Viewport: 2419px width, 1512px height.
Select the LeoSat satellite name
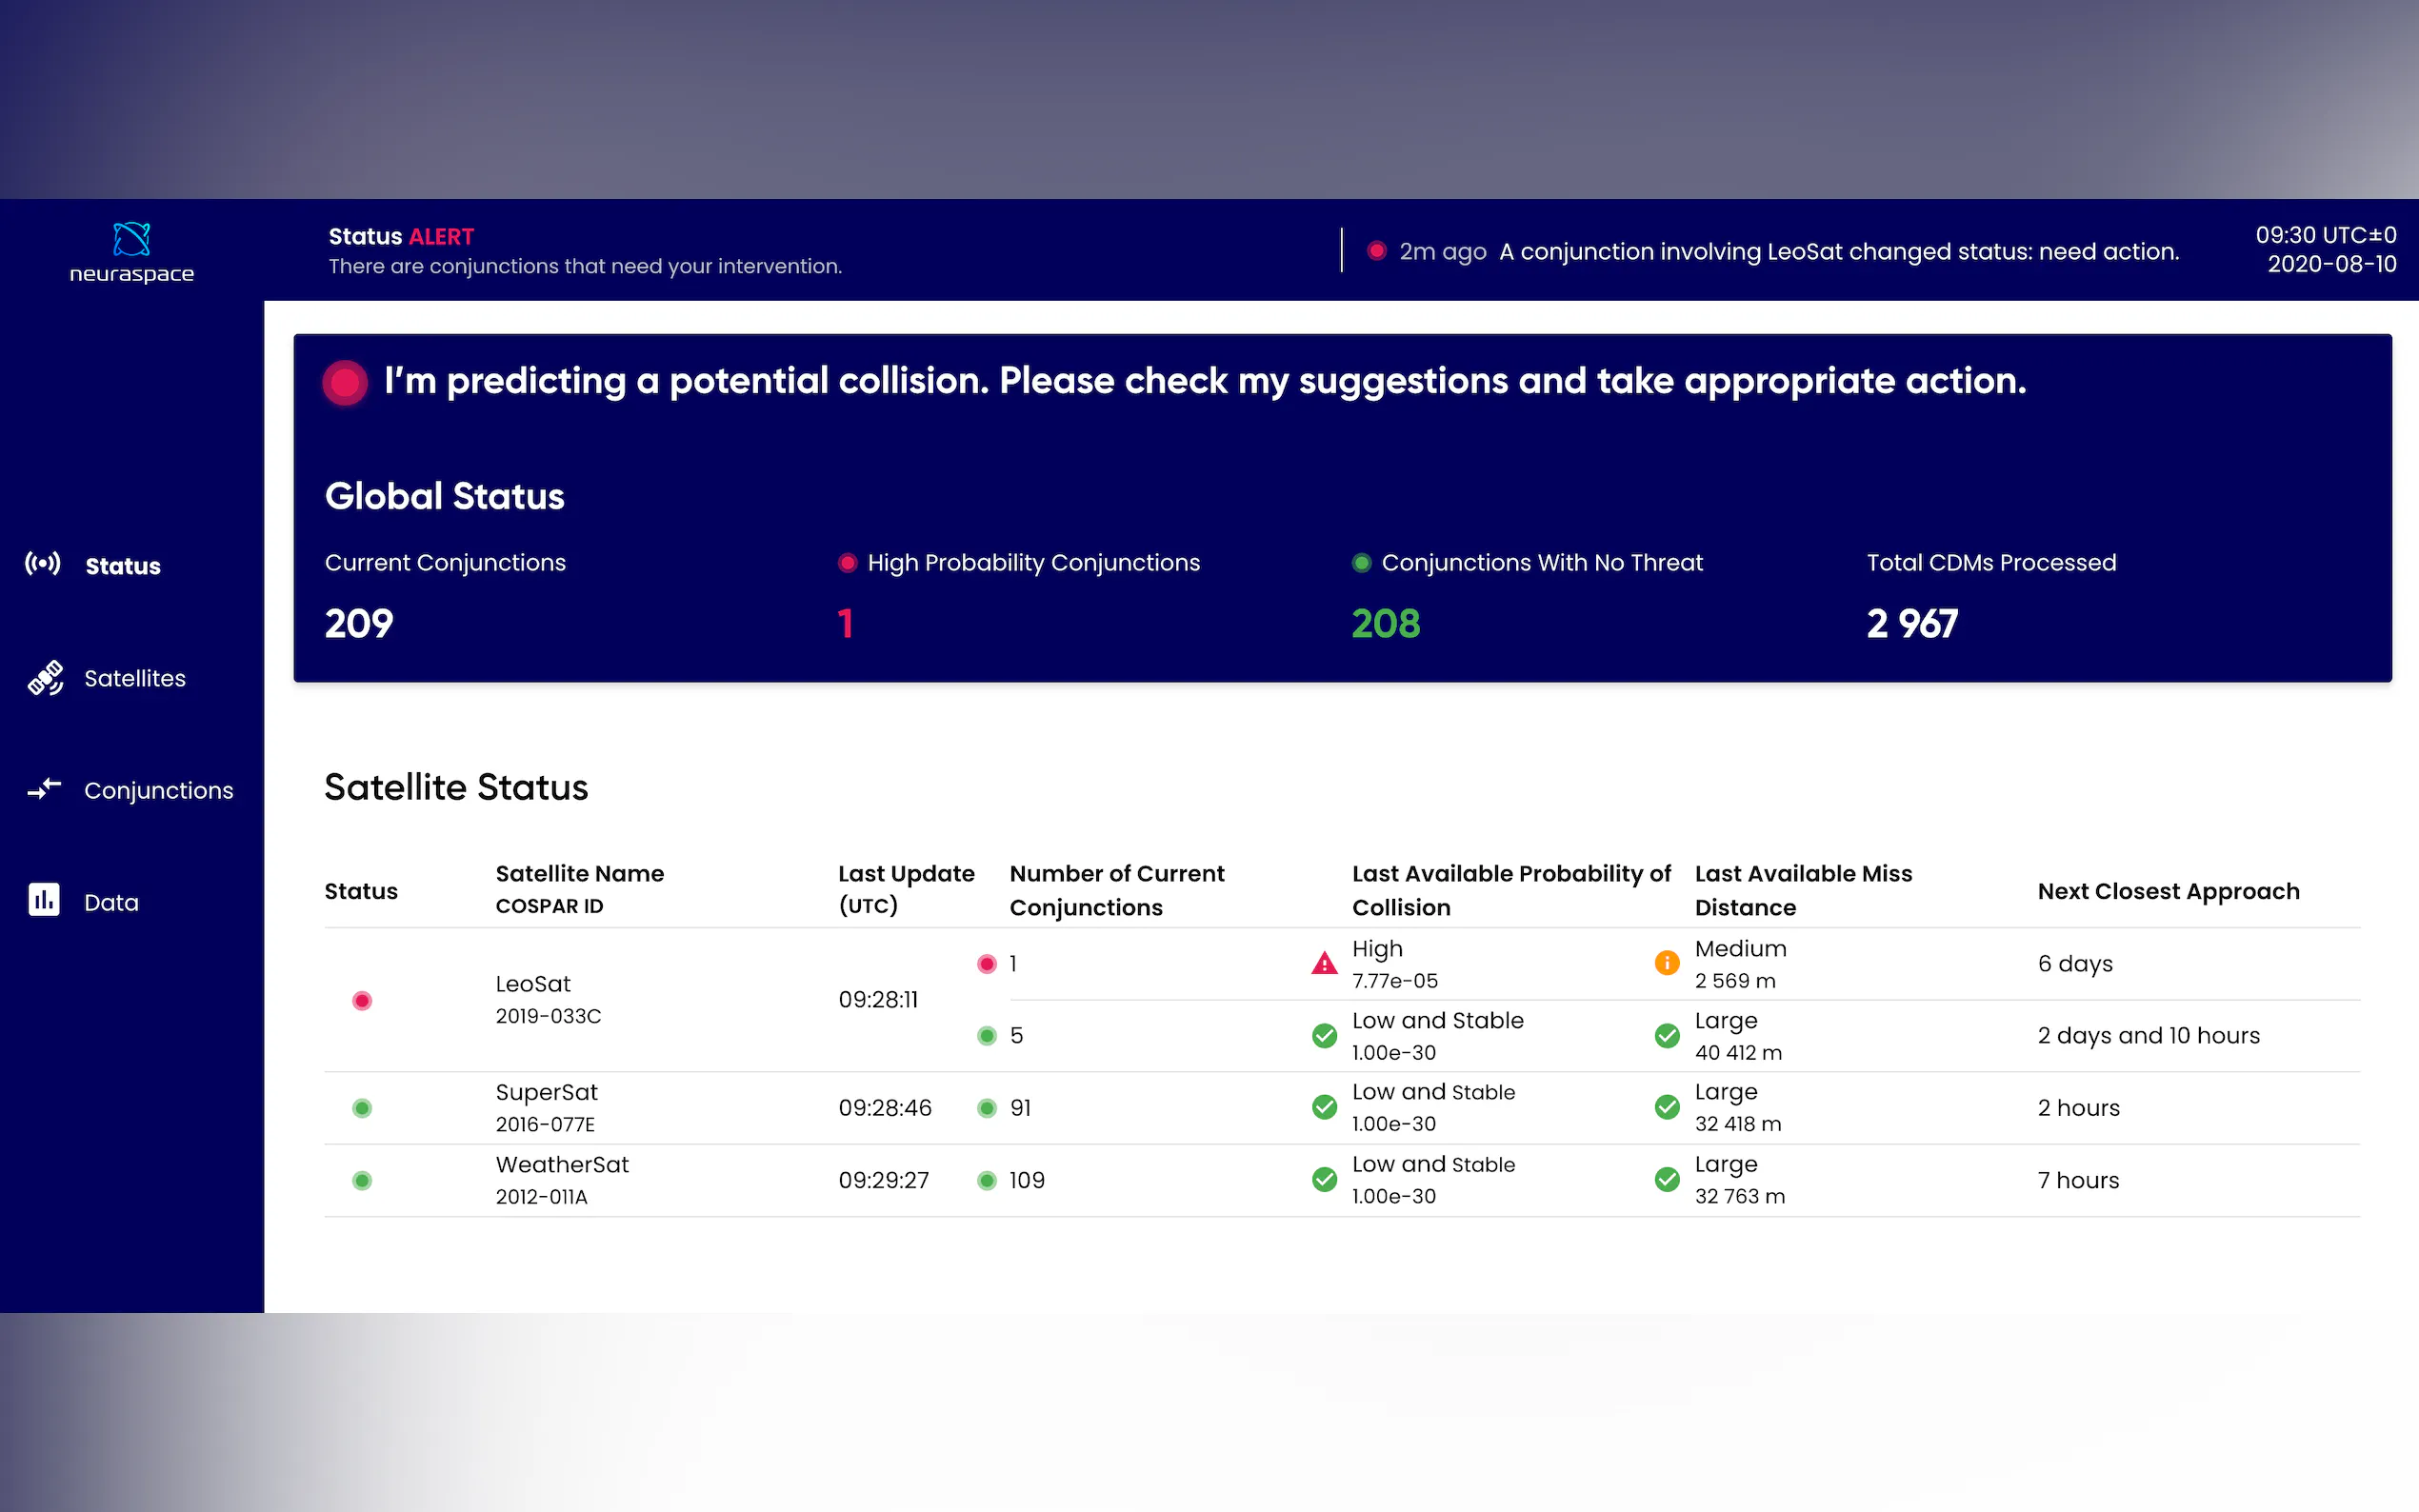[x=533, y=984]
